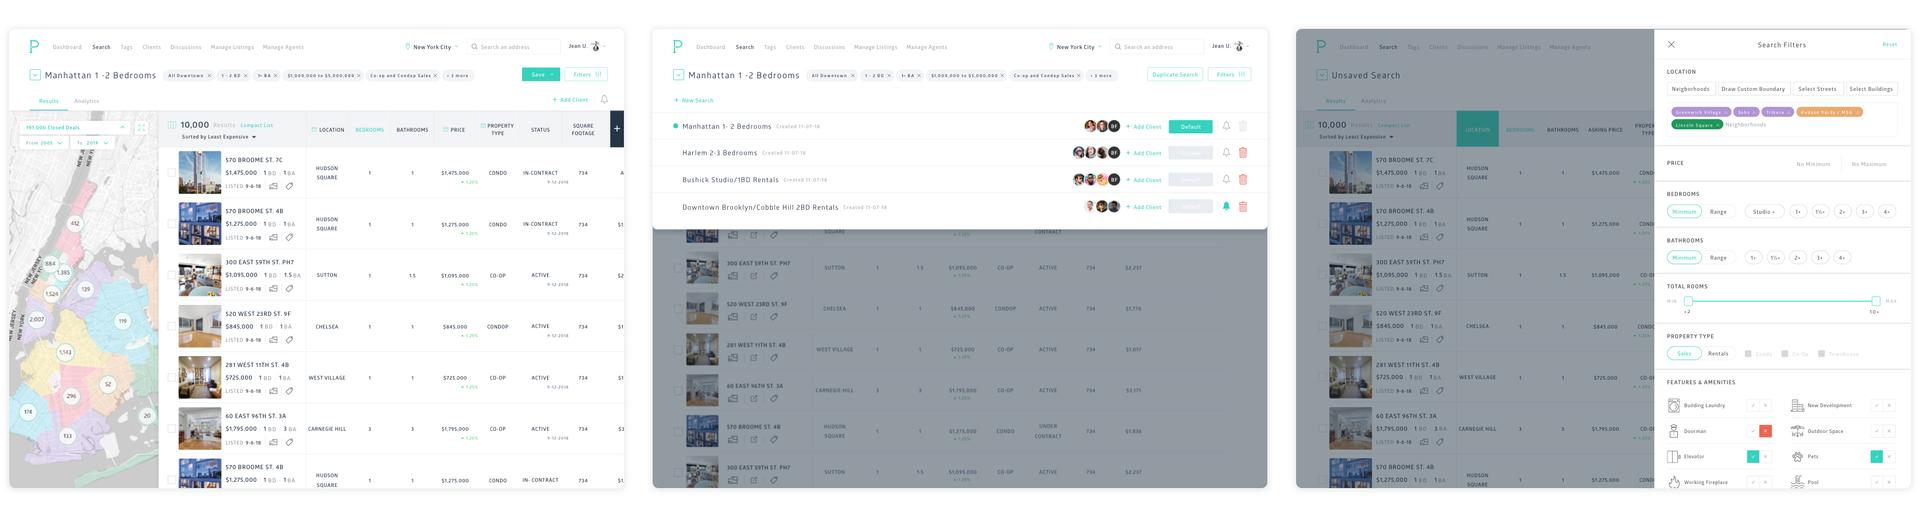Screen dimensions: 1920x509
Task: Click the bell icon beside Add Client in left window
Action: pyautogui.click(x=604, y=100)
